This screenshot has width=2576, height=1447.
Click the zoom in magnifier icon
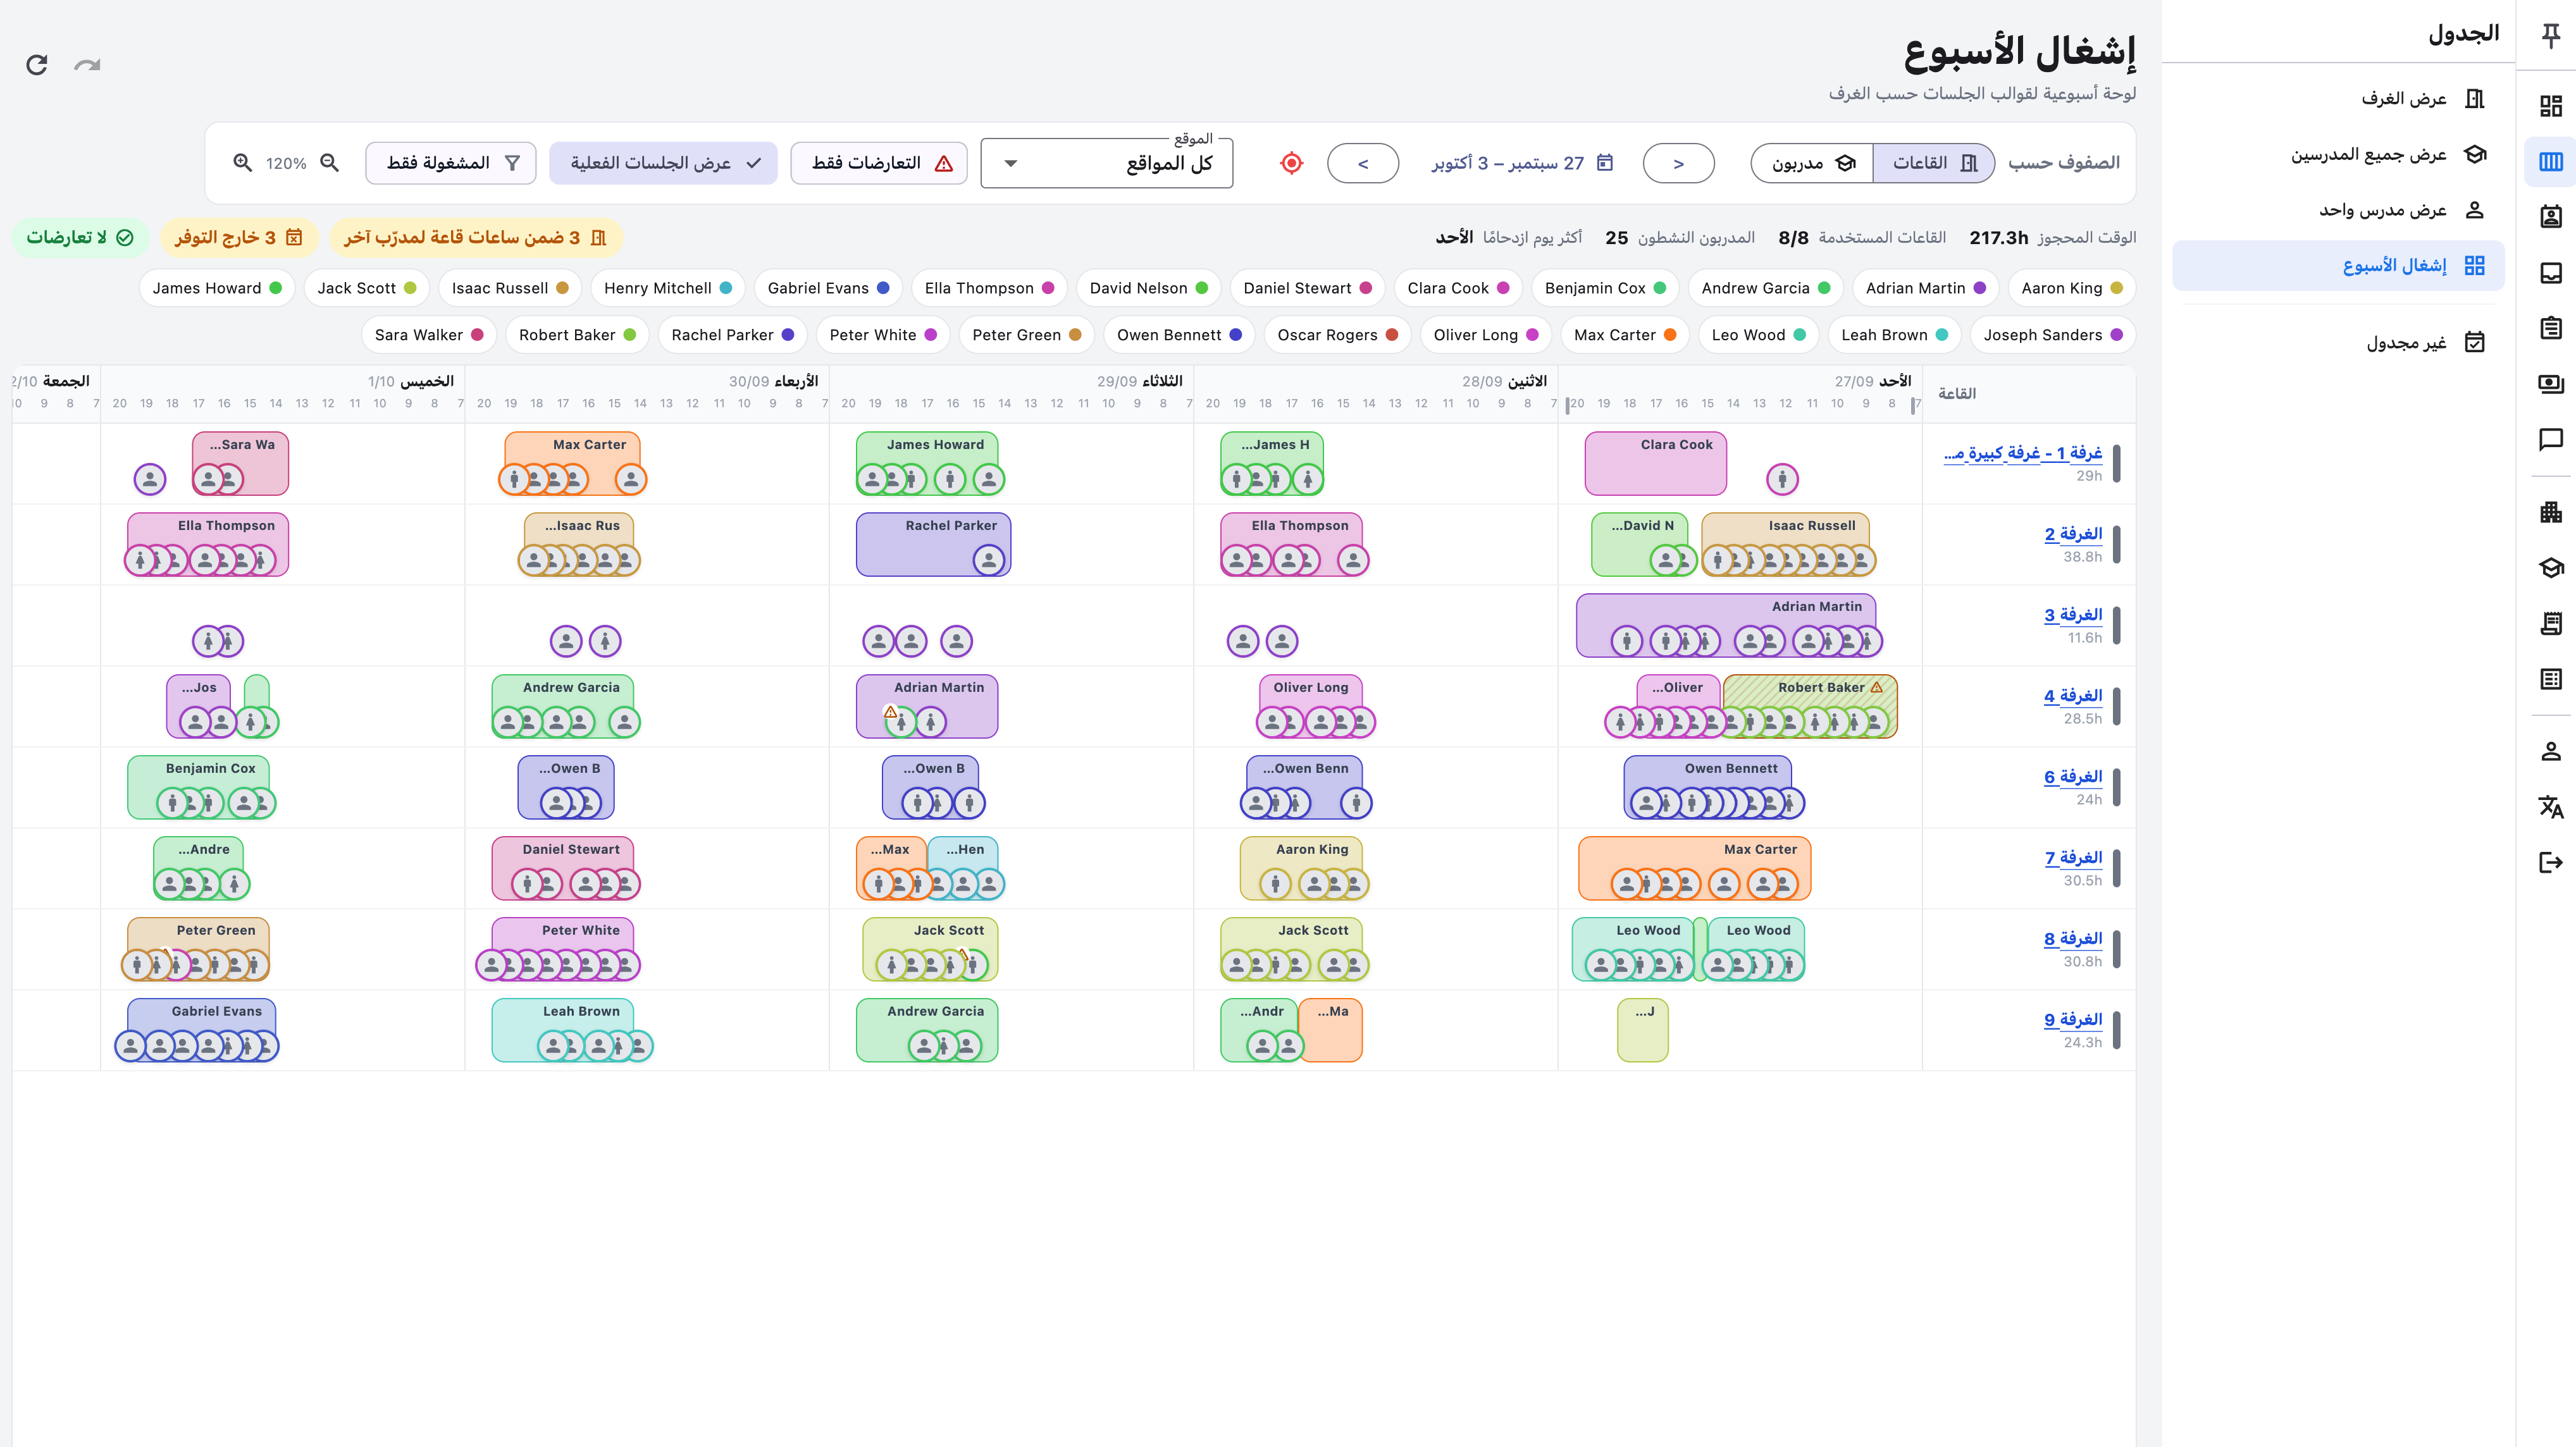[242, 163]
